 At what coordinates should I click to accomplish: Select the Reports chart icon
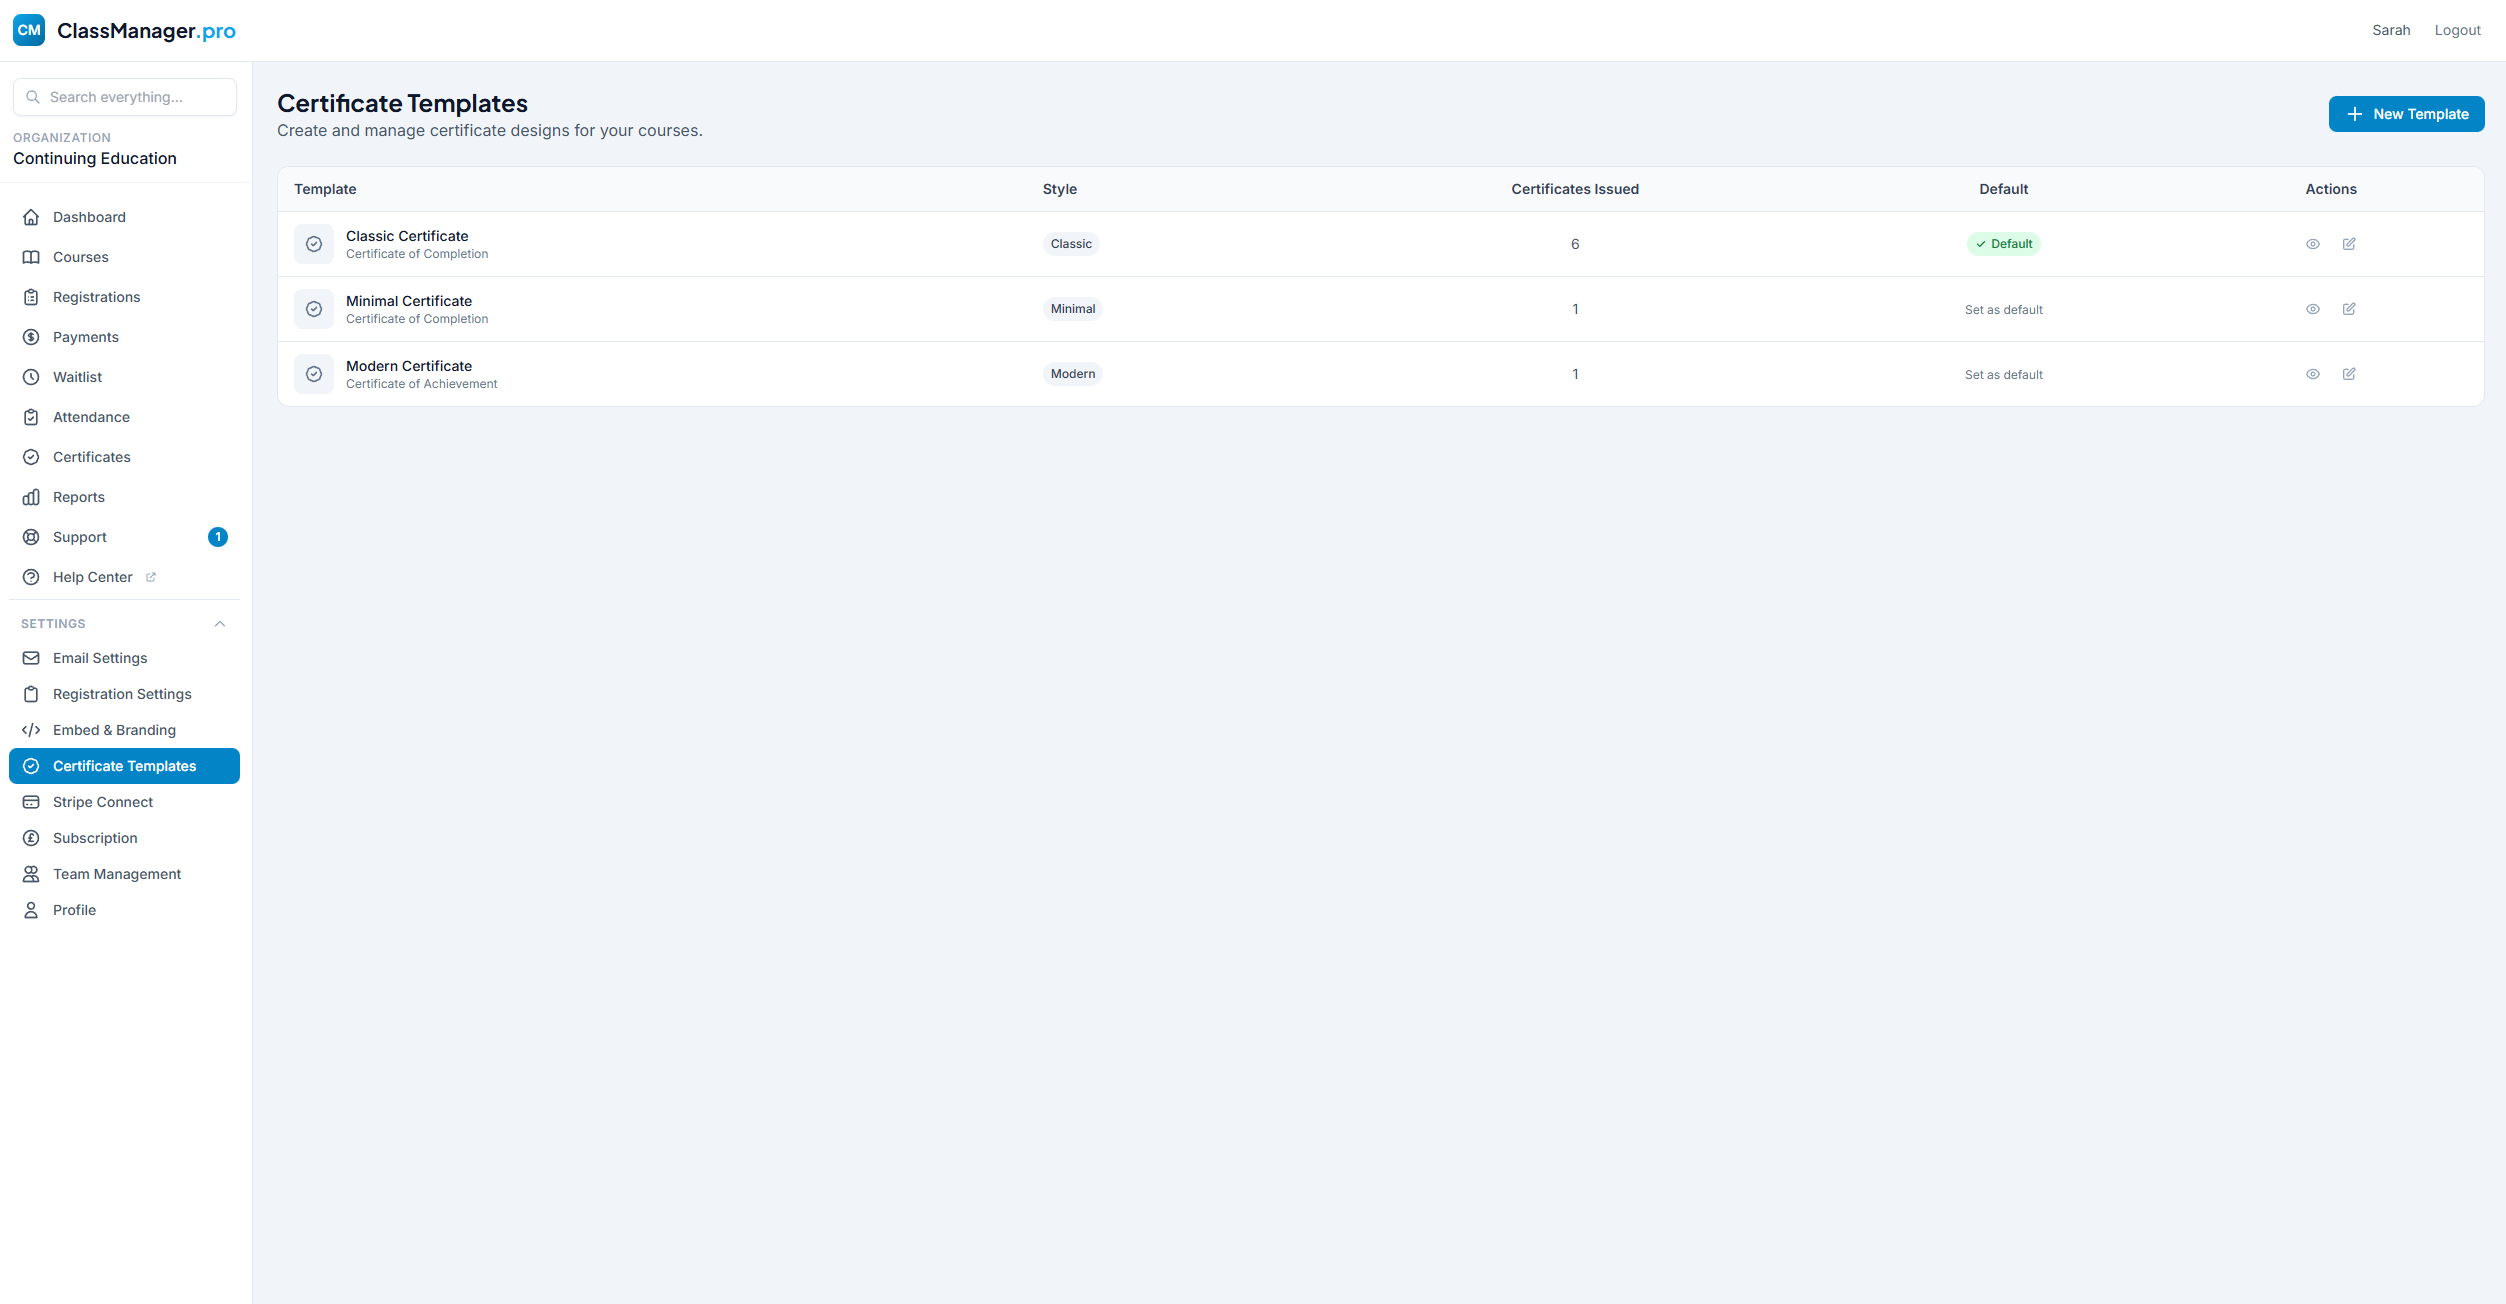[31, 497]
